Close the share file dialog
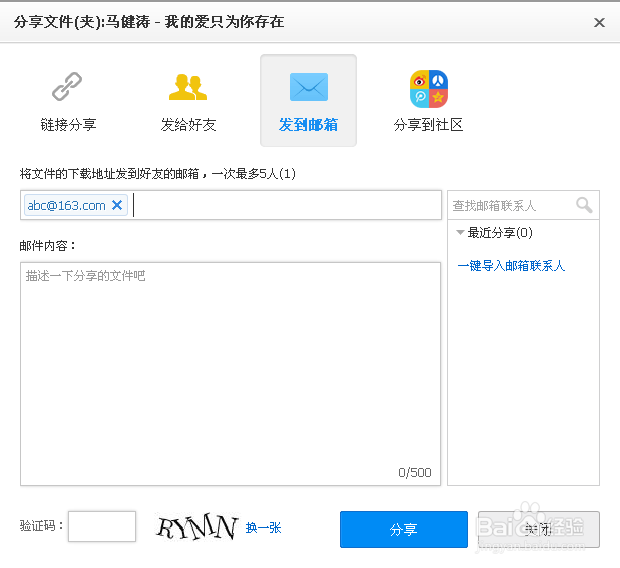This screenshot has width=620, height=568. pos(599,23)
